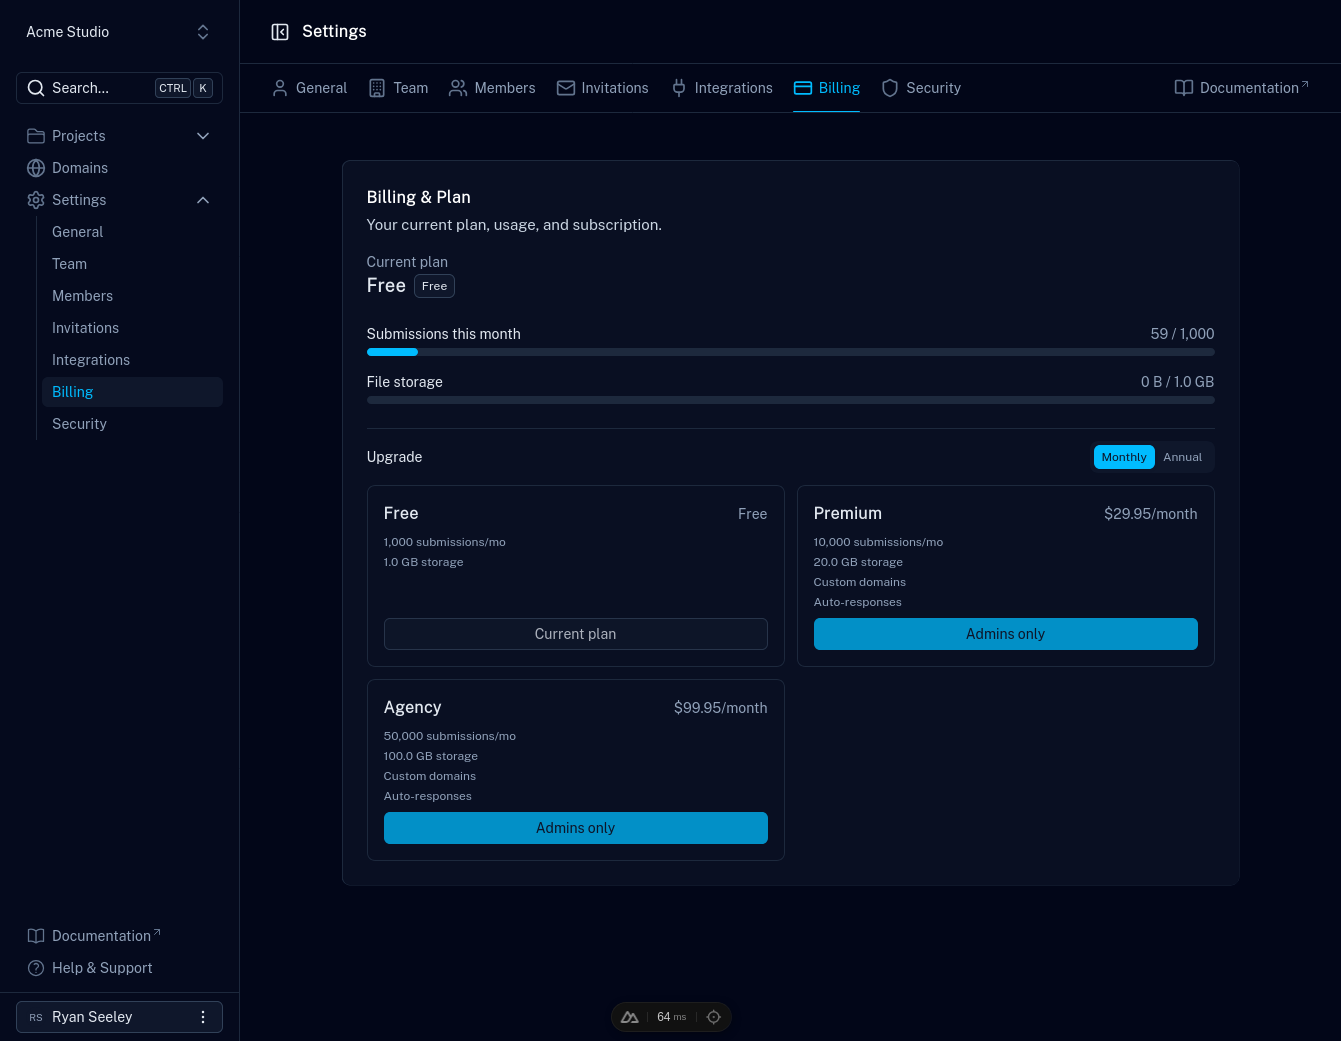The height and width of the screenshot is (1041, 1341).
Task: Switch to the Invitations tab
Action: click(x=602, y=88)
